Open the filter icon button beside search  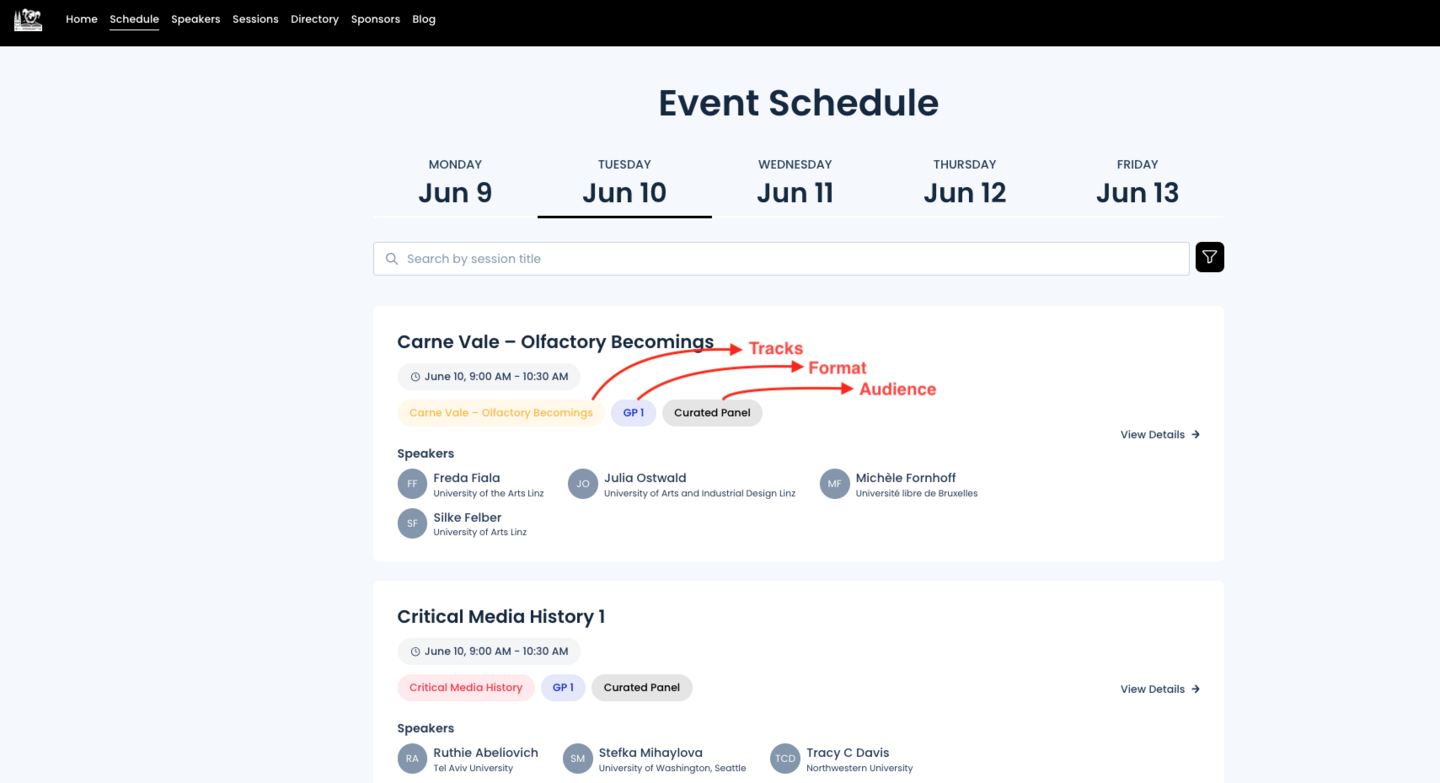click(x=1209, y=257)
